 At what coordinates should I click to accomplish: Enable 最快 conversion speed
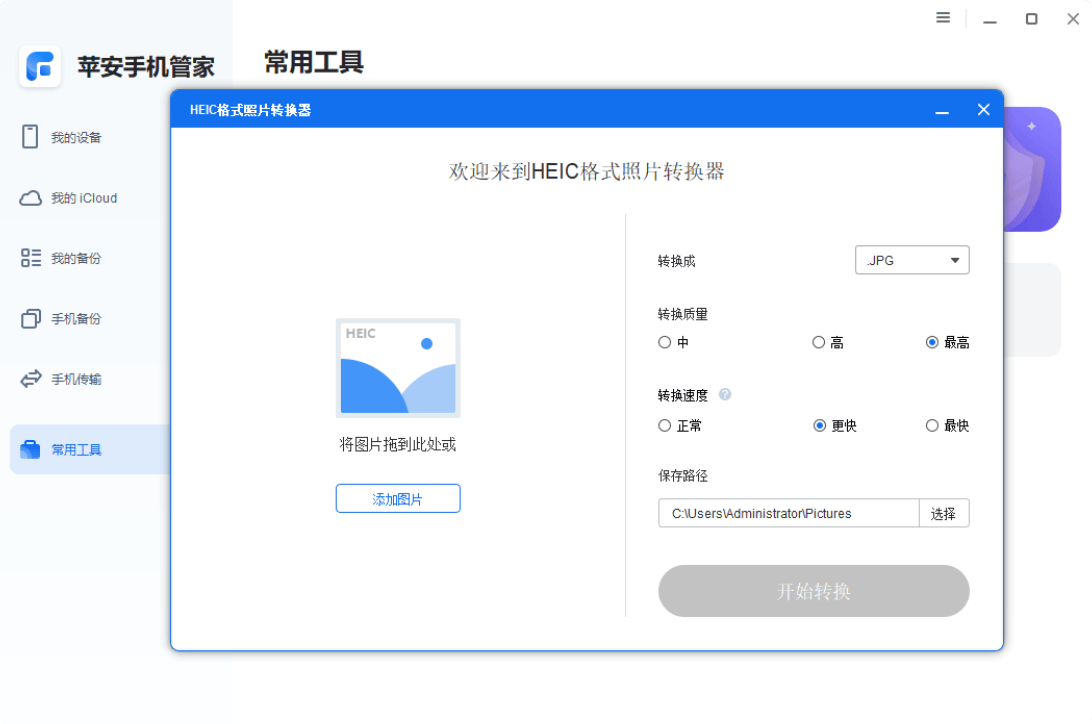point(931,425)
